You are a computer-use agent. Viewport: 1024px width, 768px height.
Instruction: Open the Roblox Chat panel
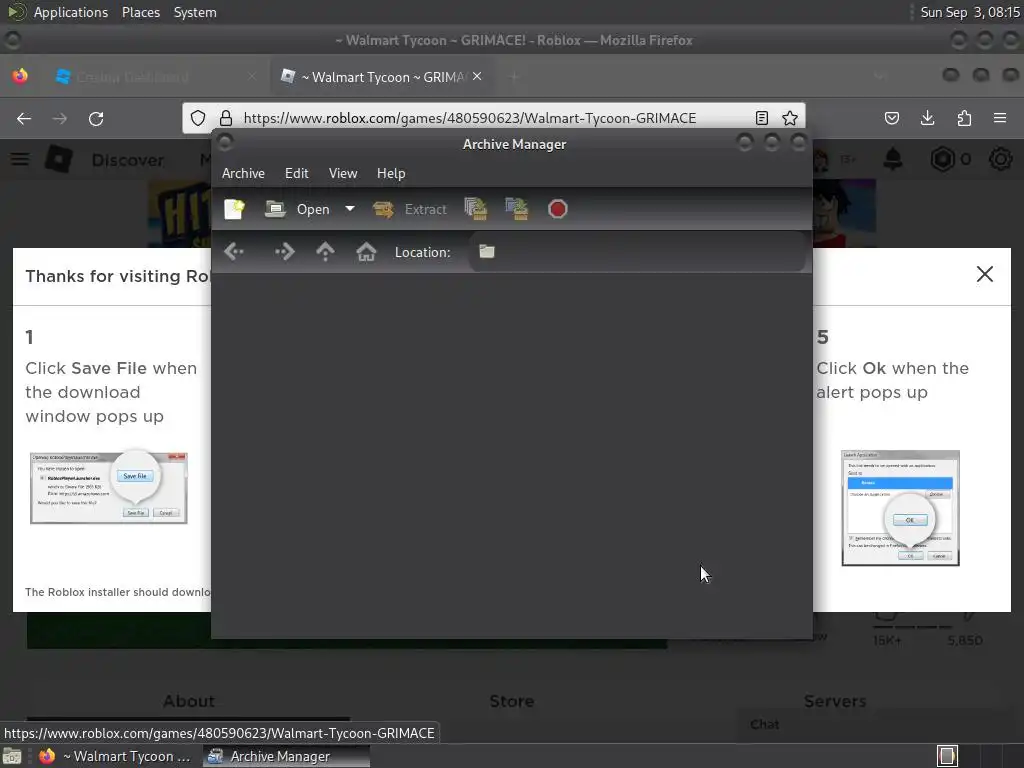point(765,724)
